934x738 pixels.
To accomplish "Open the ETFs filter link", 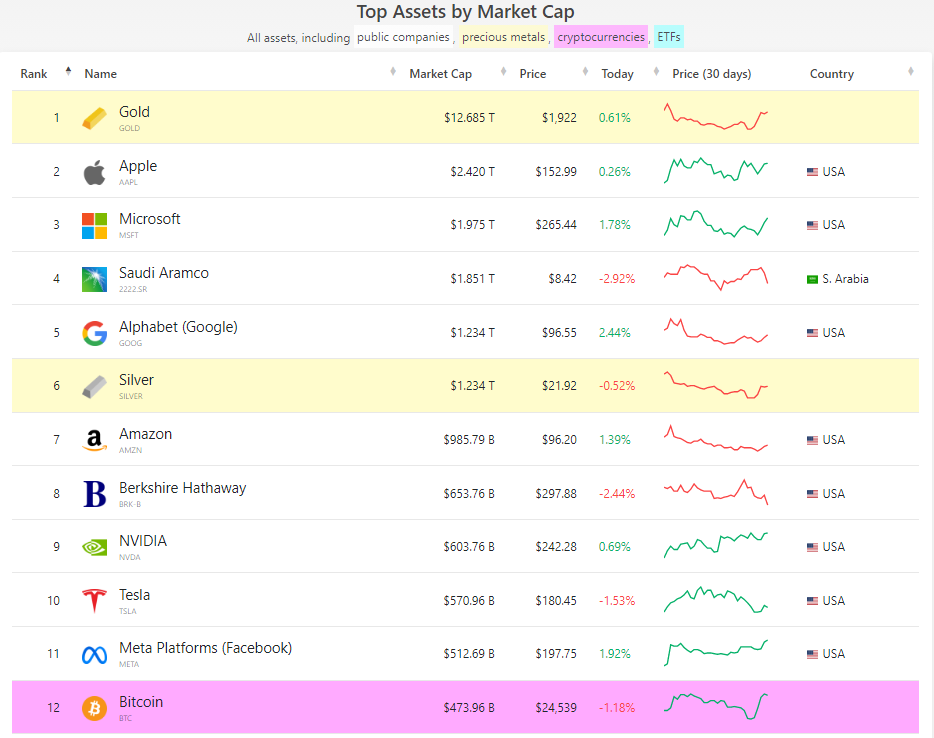I will coord(668,37).
